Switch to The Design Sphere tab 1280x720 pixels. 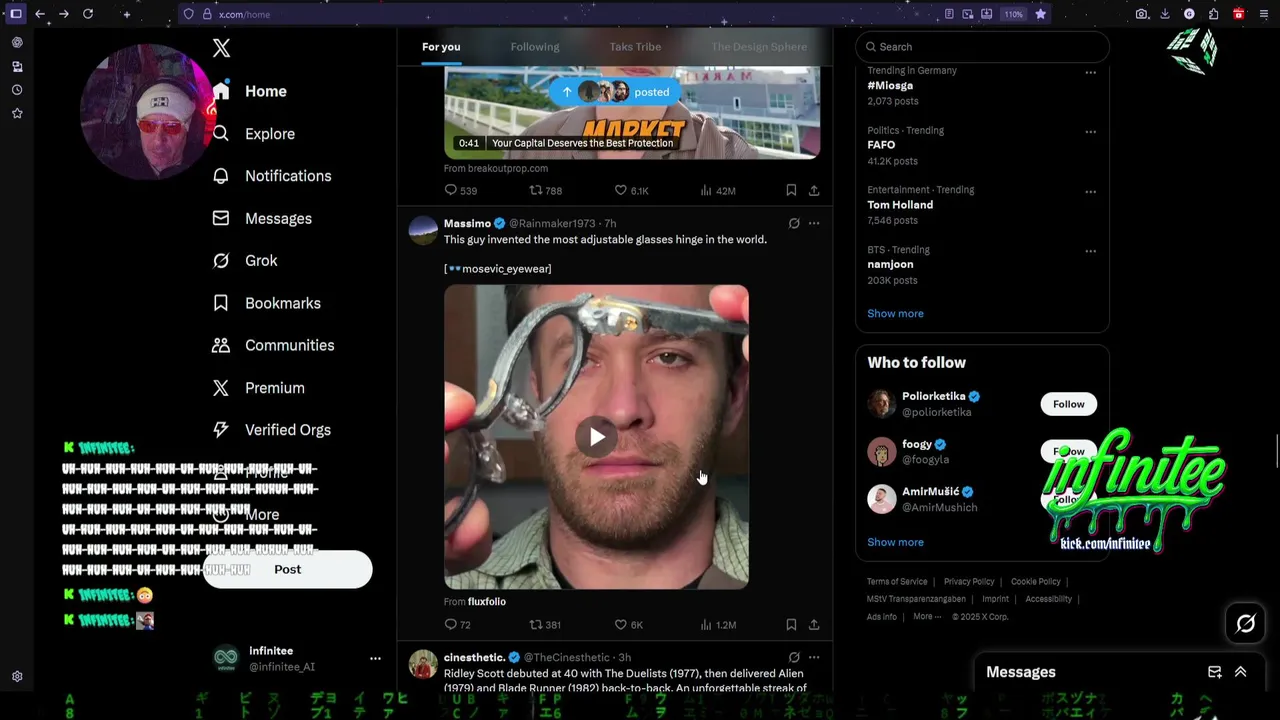click(759, 47)
